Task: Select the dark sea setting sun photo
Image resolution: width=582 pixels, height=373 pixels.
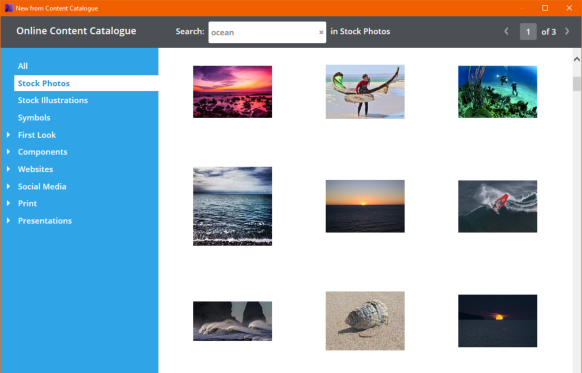Action: (x=497, y=321)
